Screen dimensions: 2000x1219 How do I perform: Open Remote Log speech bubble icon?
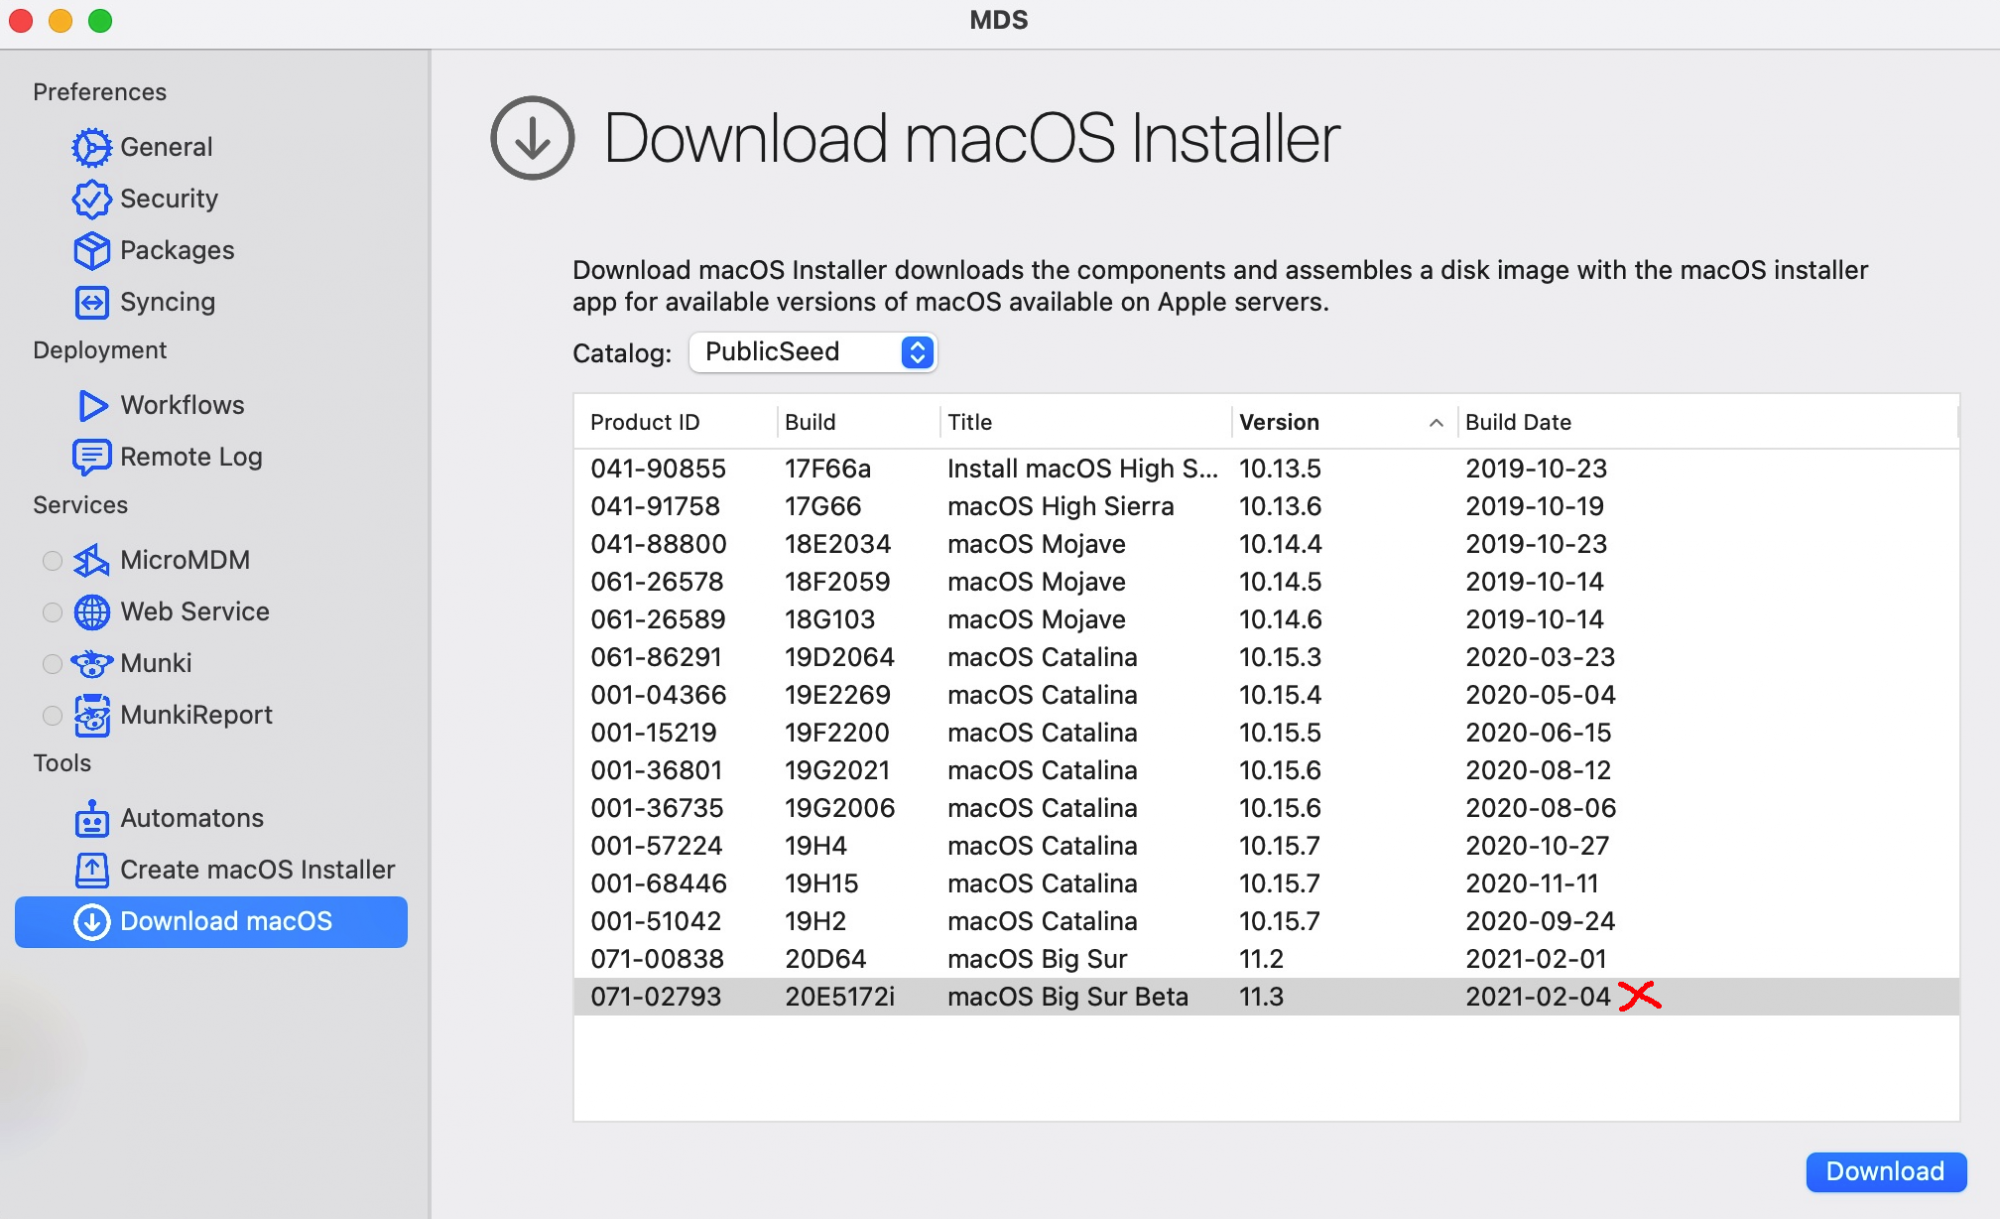[x=91, y=457]
